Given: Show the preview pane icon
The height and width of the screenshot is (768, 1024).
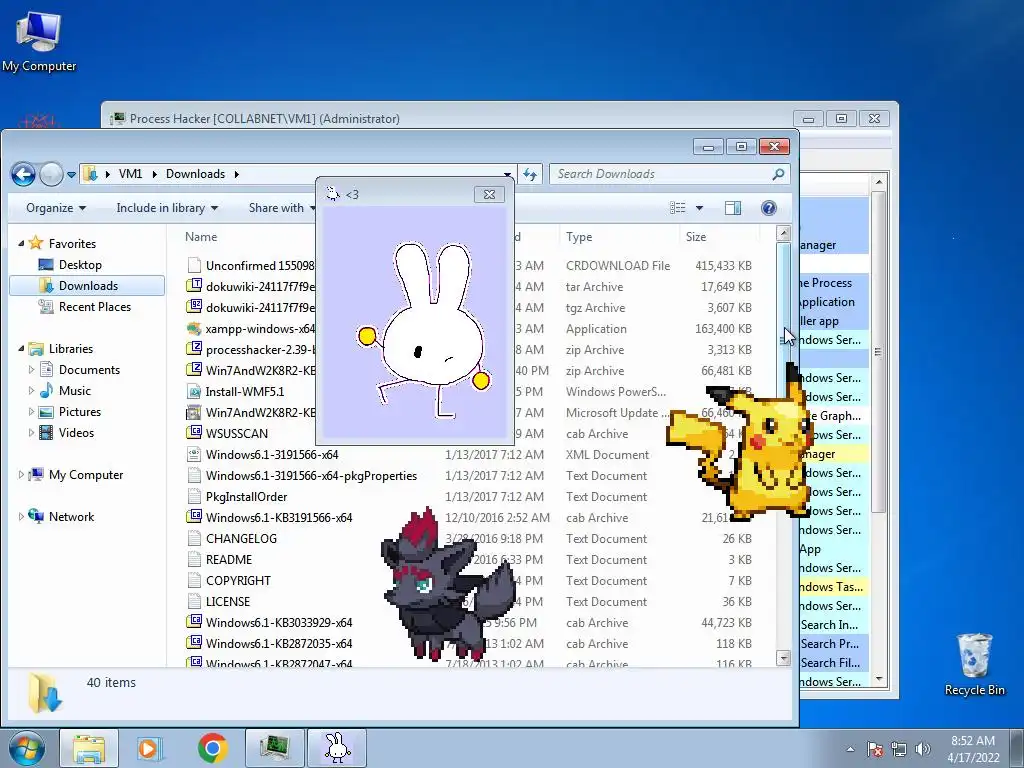Looking at the screenshot, I should 733,208.
